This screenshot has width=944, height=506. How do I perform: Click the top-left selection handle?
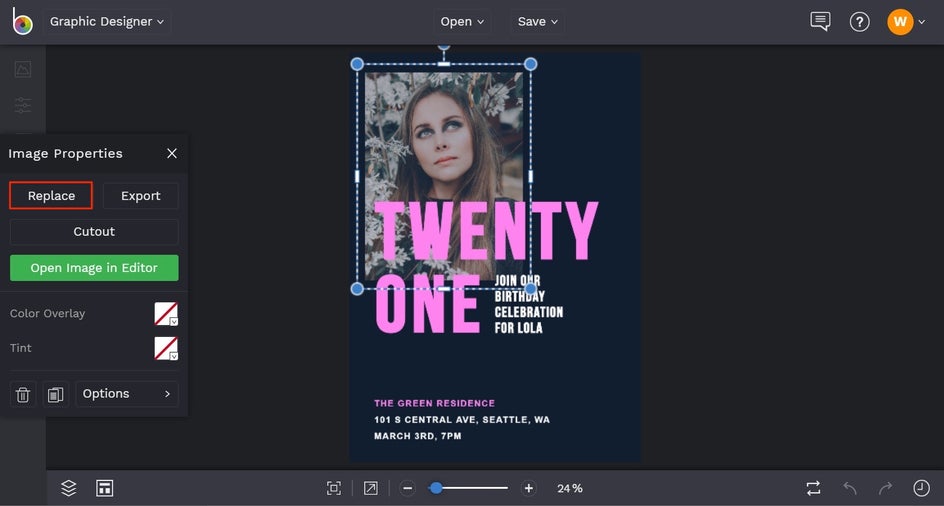(x=357, y=64)
